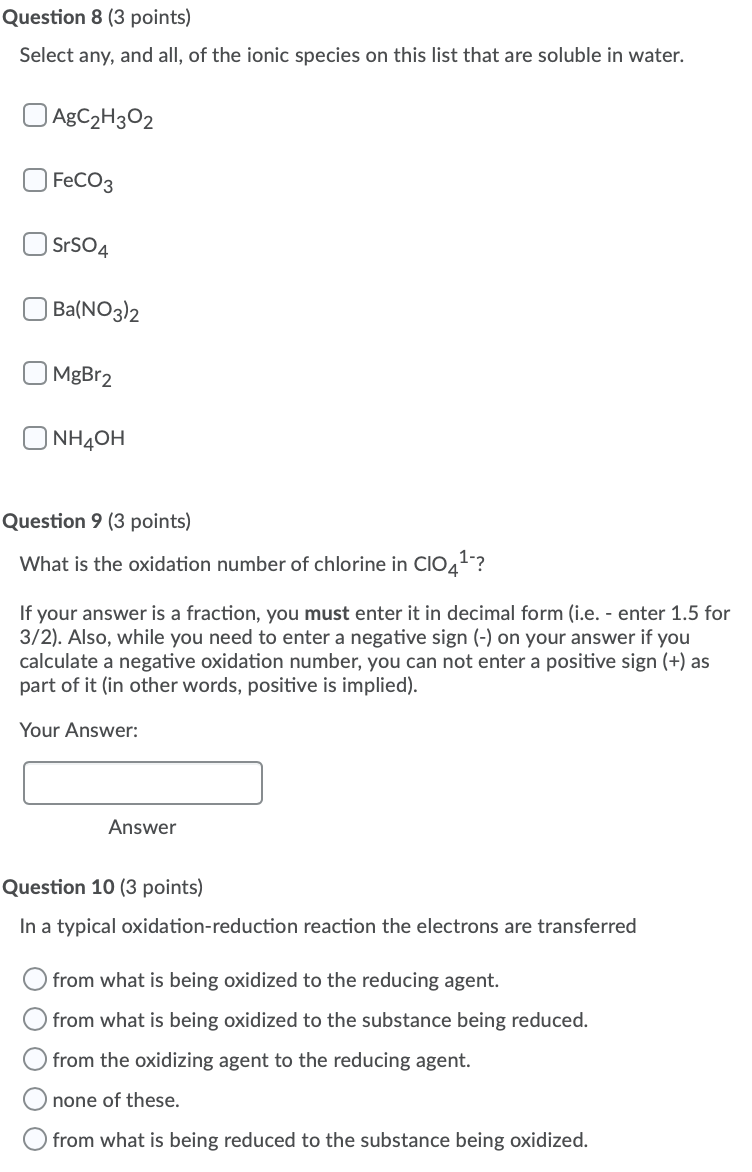Choose 'from what is being oxidized to the substance being reduced'

[34, 1019]
